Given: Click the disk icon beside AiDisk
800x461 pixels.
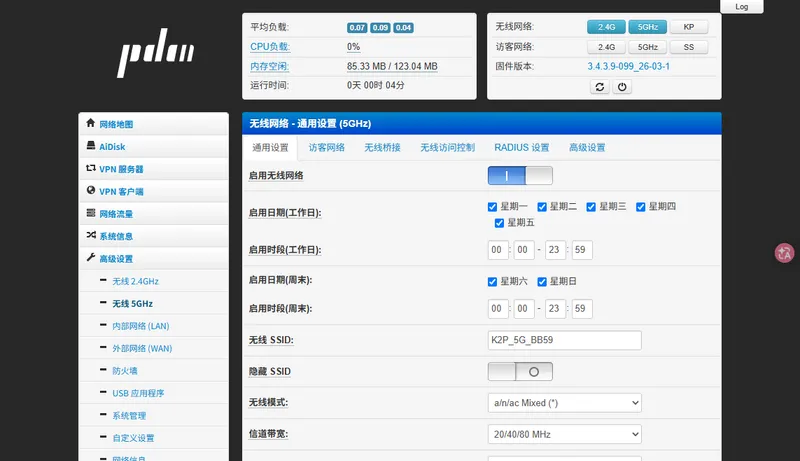Looking at the screenshot, I should tap(91, 145).
